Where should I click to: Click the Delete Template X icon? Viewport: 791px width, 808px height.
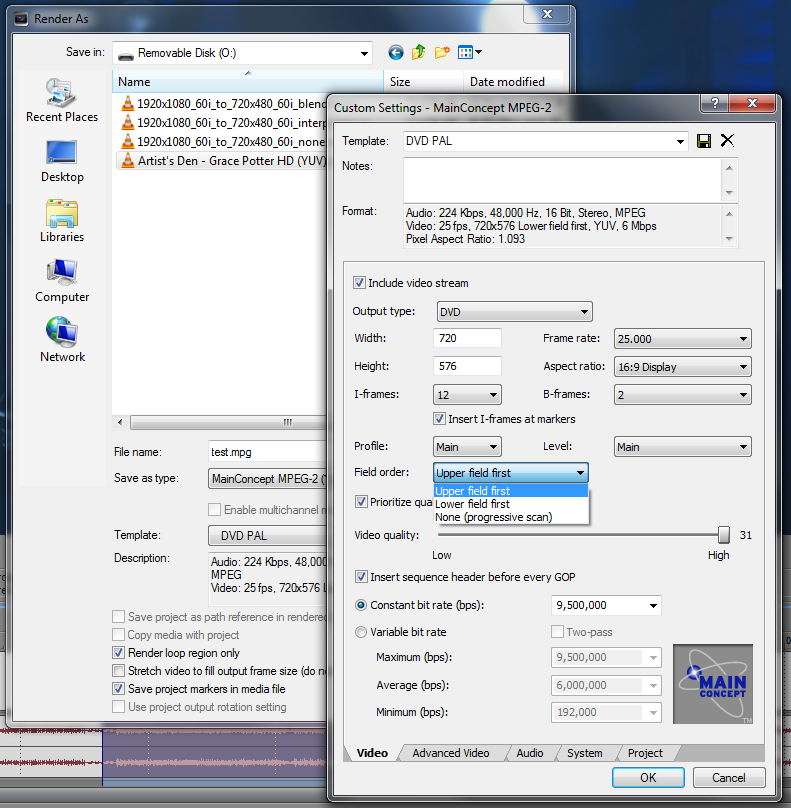coord(727,141)
